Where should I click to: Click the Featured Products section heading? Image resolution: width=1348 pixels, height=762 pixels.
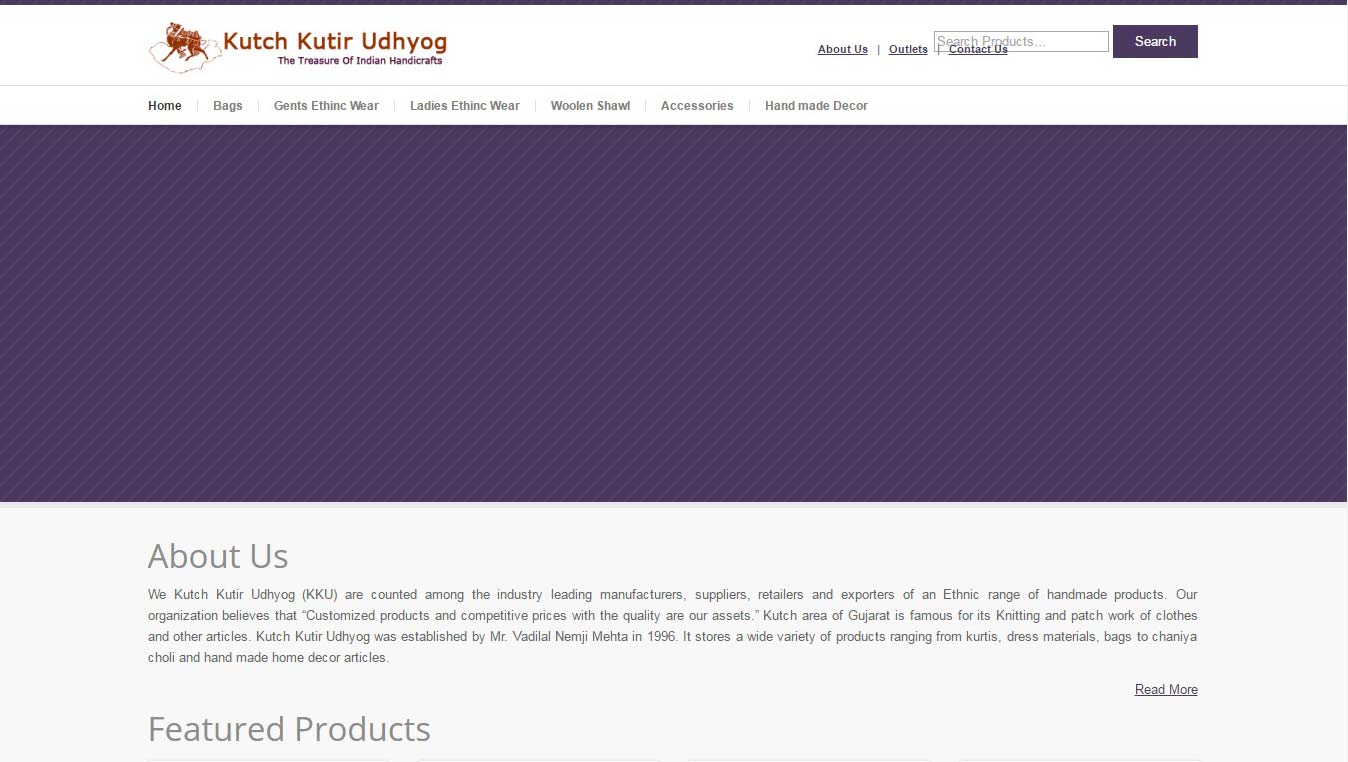(x=289, y=729)
